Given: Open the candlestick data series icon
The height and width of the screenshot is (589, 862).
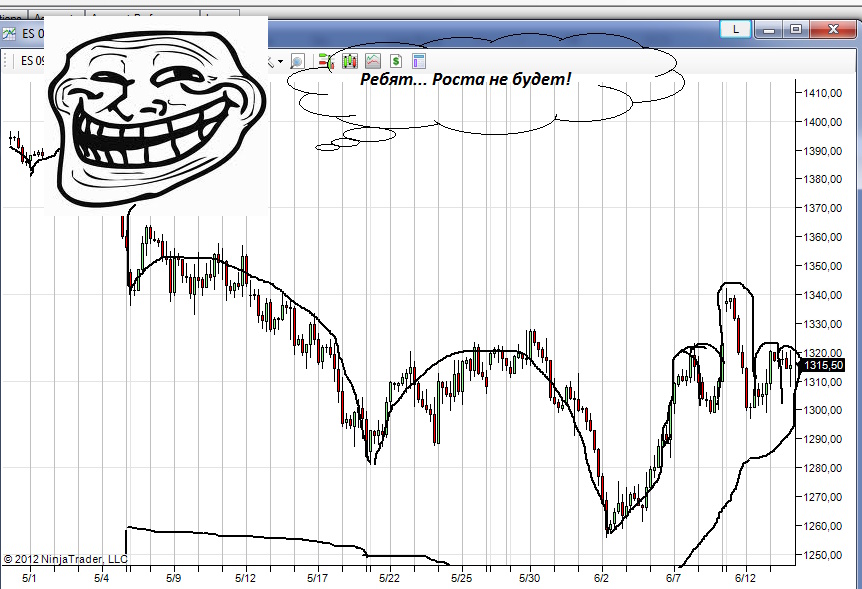Looking at the screenshot, I should (x=350, y=61).
